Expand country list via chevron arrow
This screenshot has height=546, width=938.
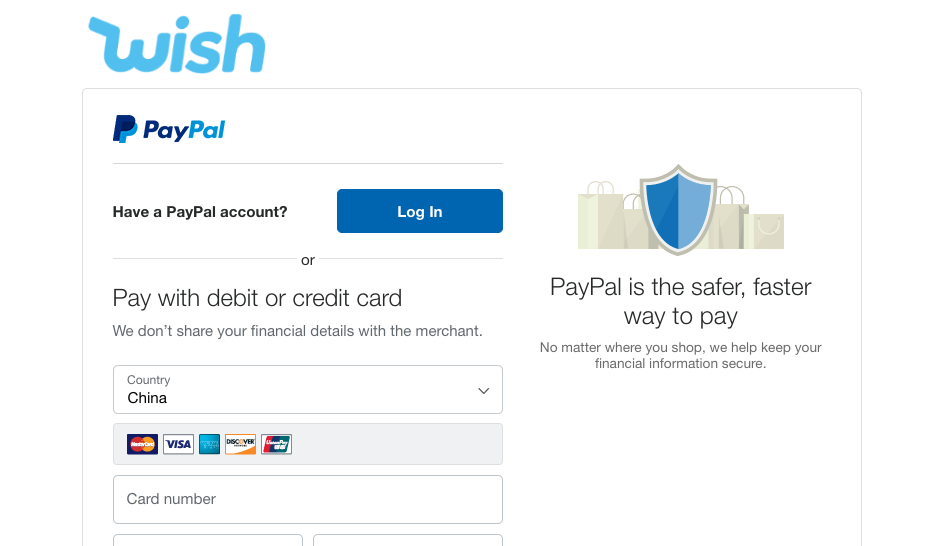pyautogui.click(x=483, y=391)
